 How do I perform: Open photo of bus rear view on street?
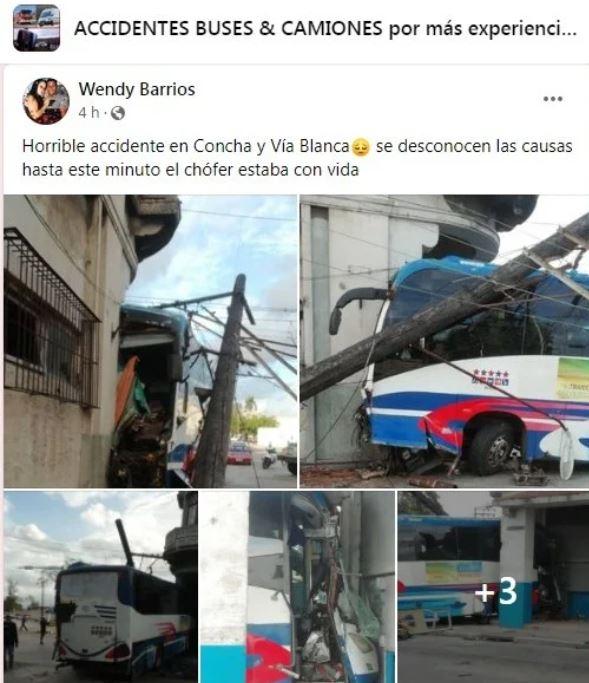click(101, 587)
